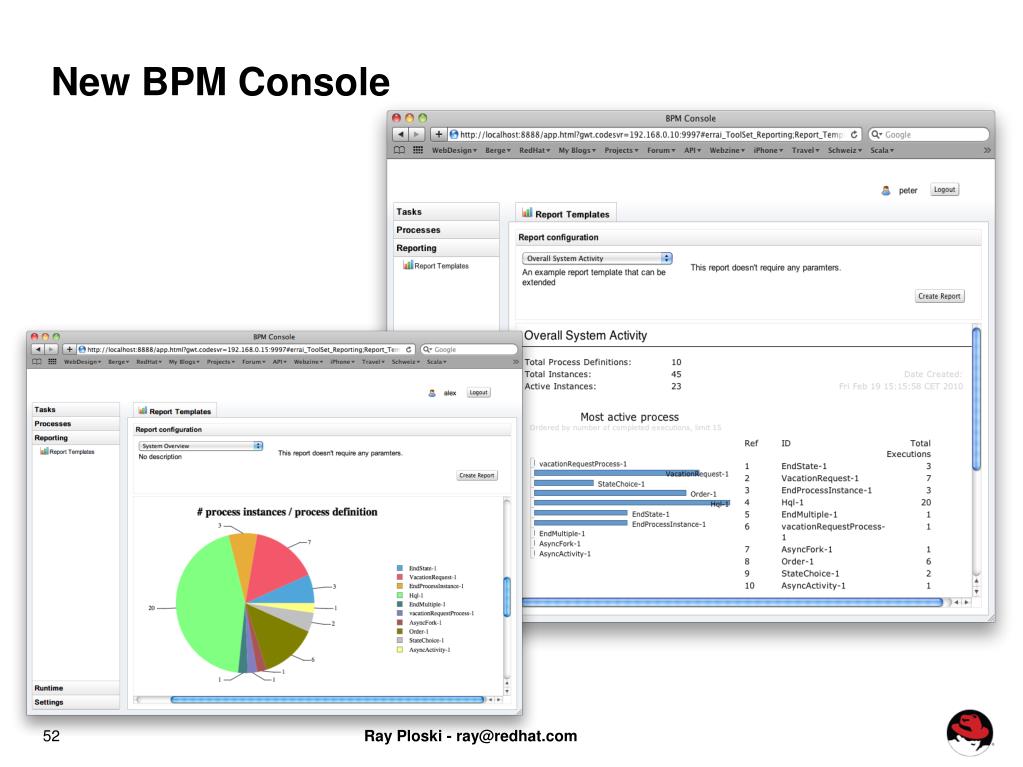Open the Overall System Activity report dropdown

click(x=597, y=258)
